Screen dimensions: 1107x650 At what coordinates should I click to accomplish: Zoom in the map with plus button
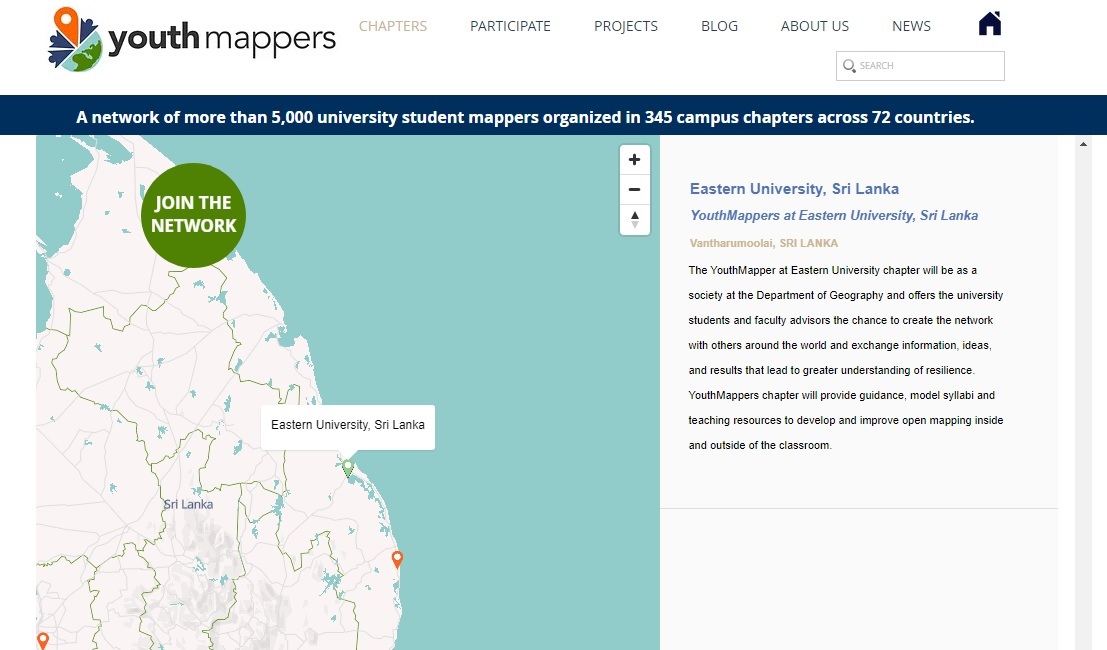point(634,160)
